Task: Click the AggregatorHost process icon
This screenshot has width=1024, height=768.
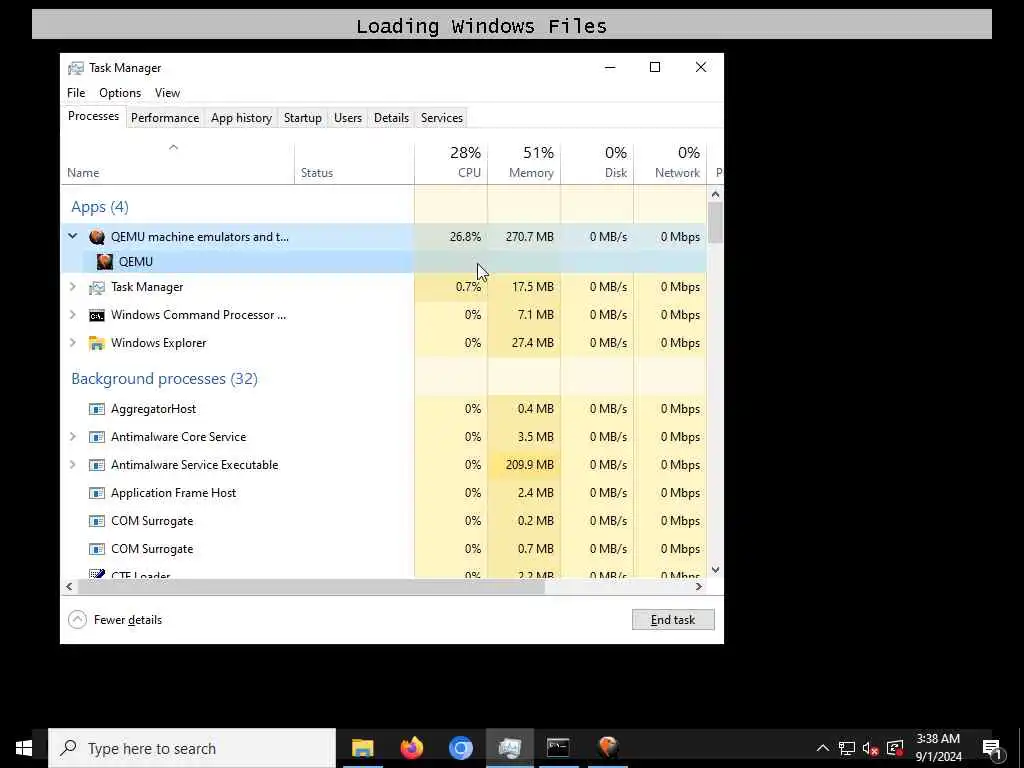Action: pos(97,409)
